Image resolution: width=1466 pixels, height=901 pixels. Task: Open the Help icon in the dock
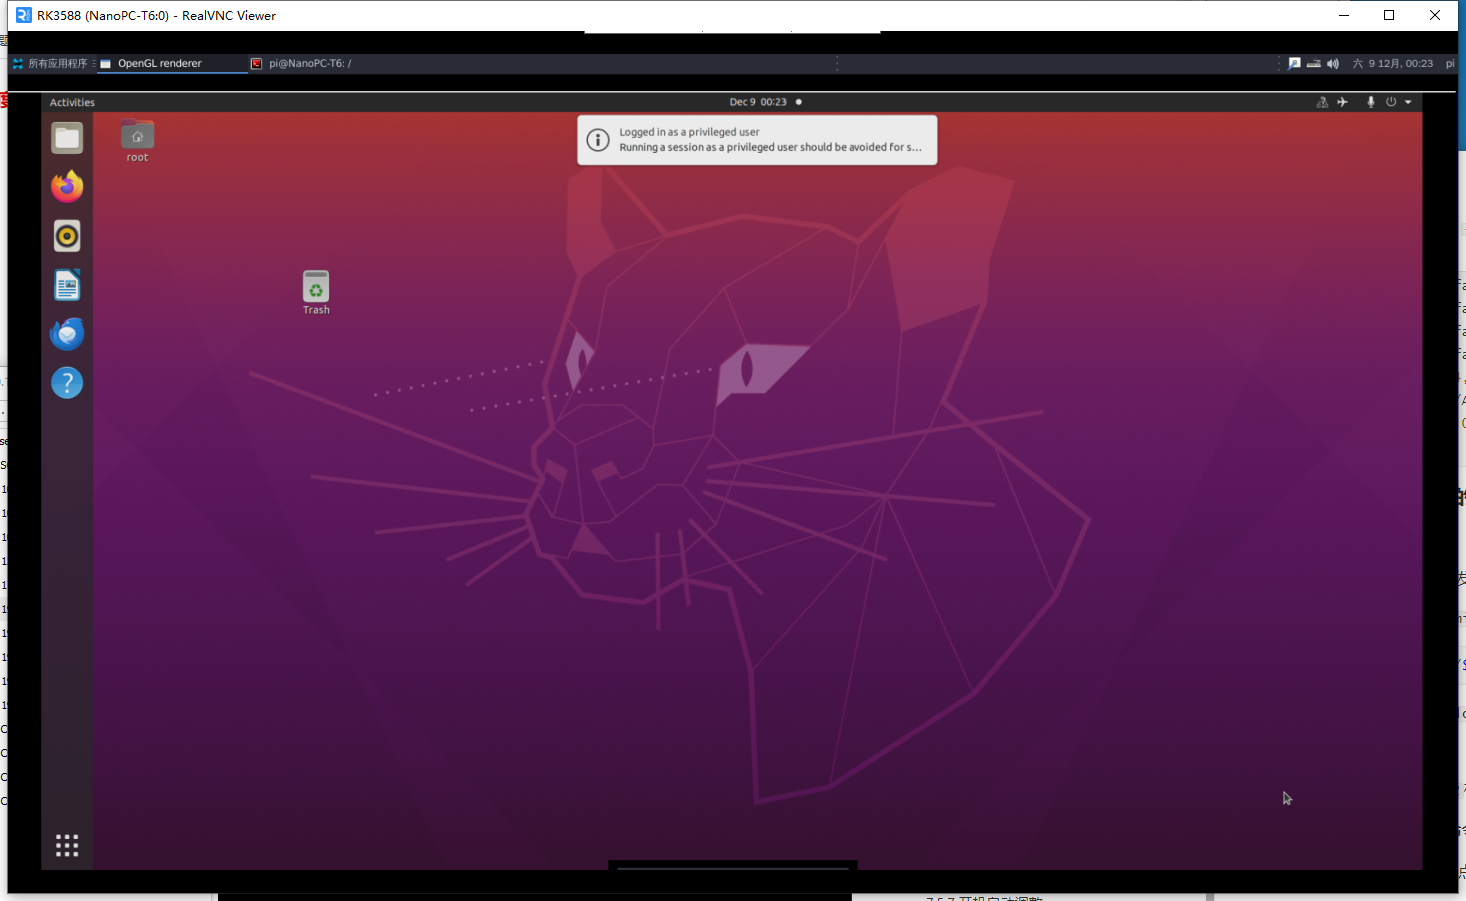(67, 383)
